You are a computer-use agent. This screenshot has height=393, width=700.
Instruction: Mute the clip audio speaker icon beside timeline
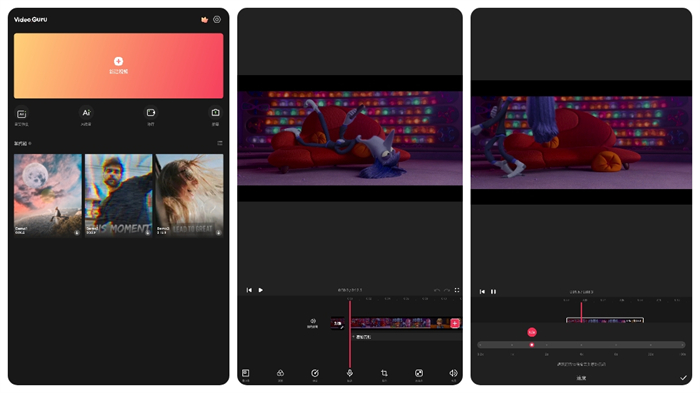312,323
